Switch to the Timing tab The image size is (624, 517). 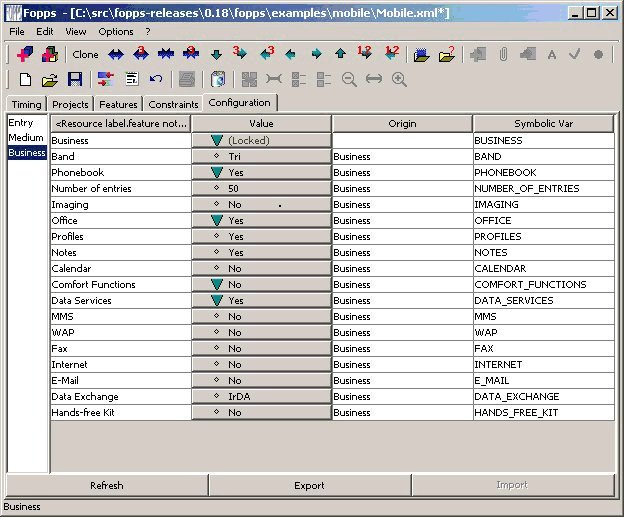[26, 104]
